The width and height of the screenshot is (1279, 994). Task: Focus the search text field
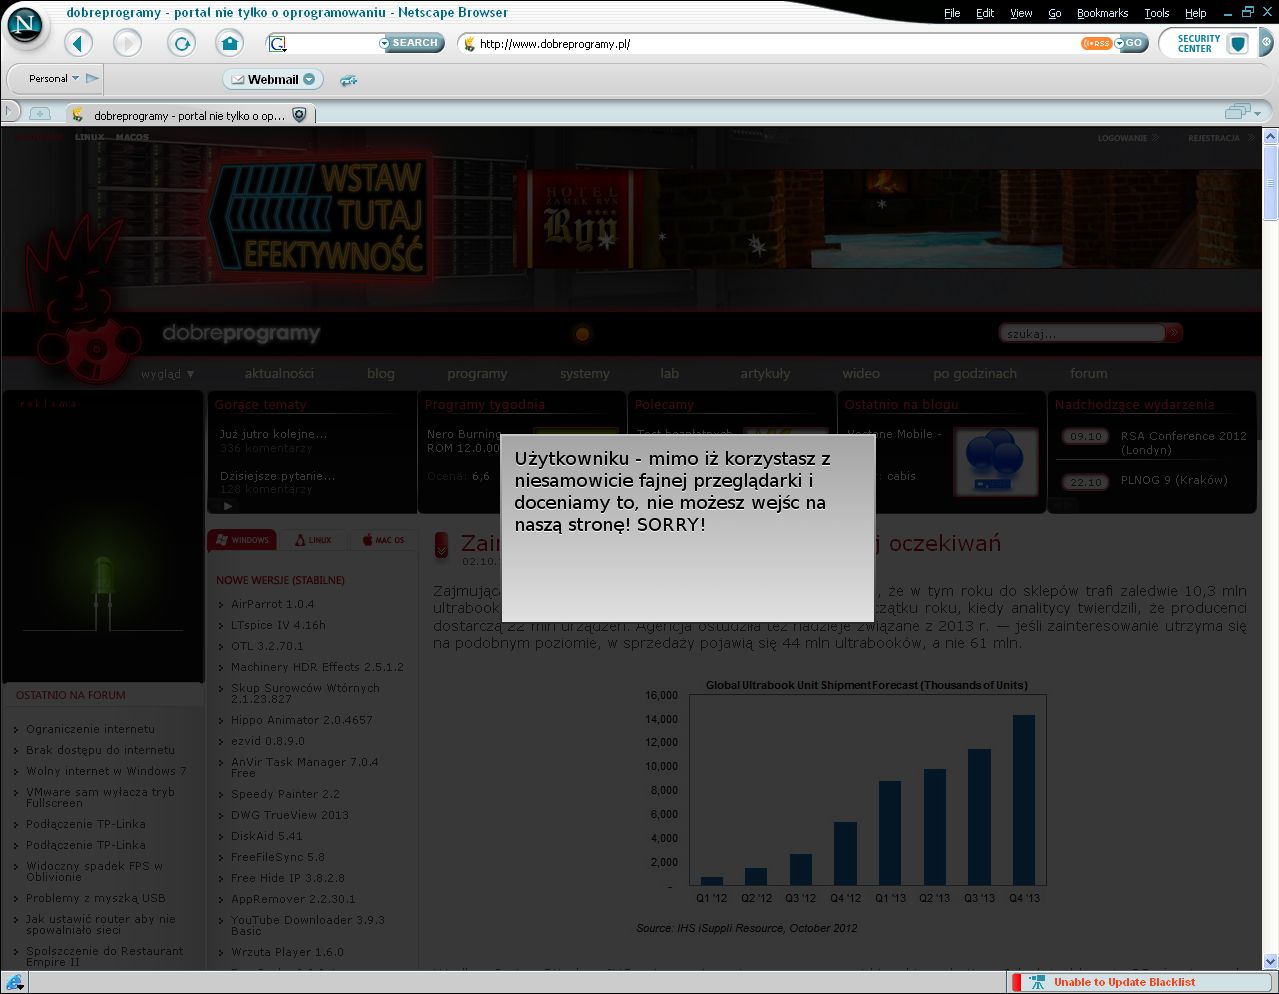click(x=333, y=43)
